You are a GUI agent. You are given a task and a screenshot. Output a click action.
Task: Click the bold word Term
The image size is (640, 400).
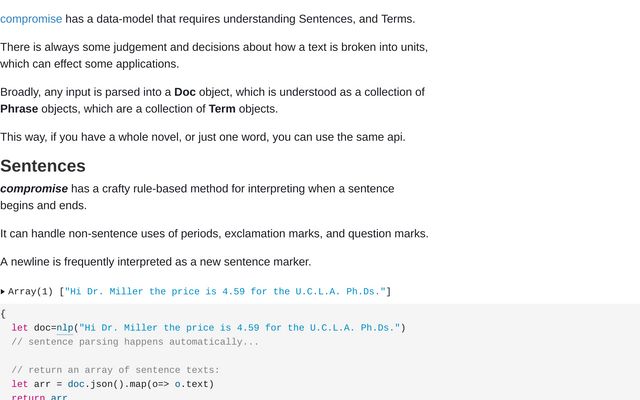(222, 109)
